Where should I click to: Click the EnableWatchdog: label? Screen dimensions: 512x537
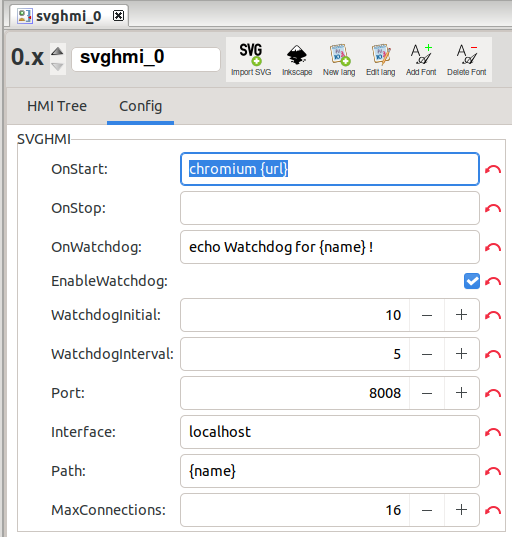(109, 281)
